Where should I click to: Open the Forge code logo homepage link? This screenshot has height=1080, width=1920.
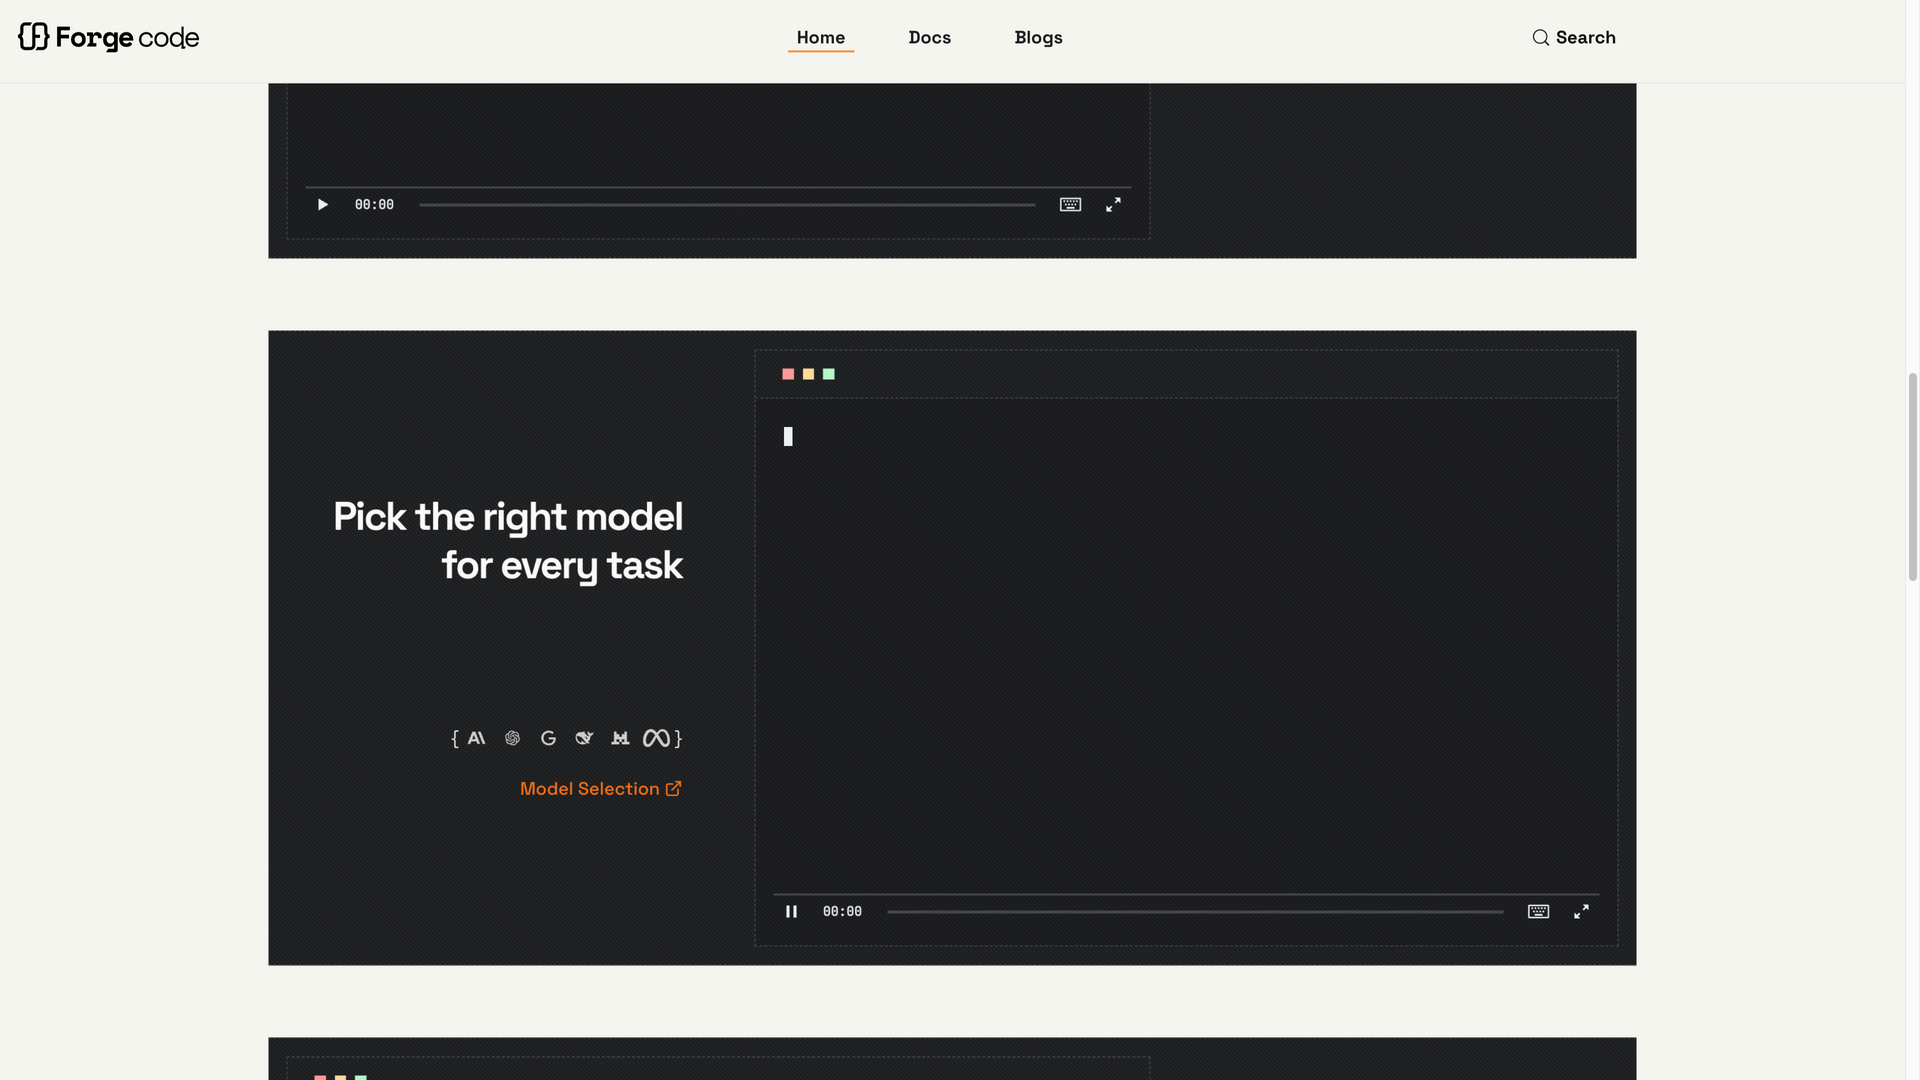coord(109,37)
